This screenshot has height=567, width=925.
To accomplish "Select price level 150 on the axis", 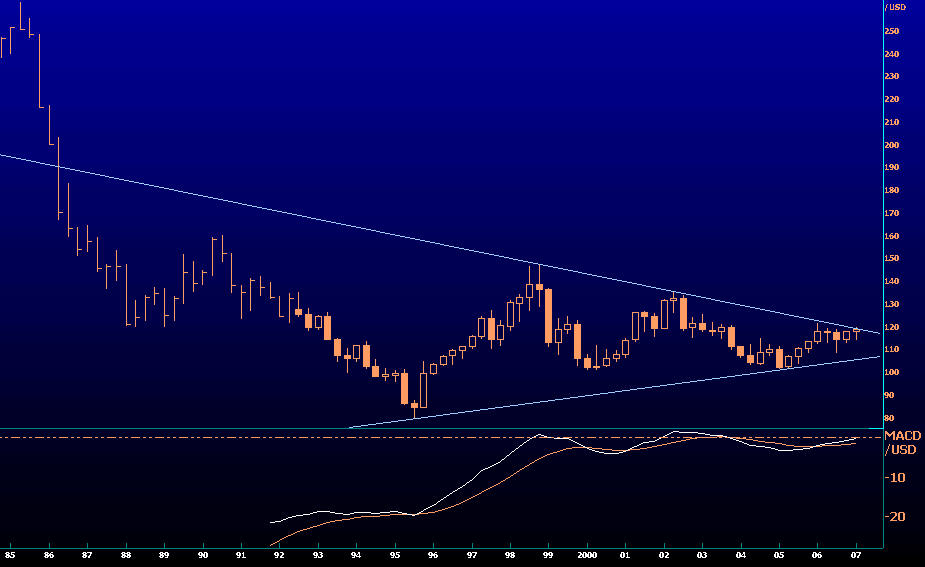I will tap(892, 258).
